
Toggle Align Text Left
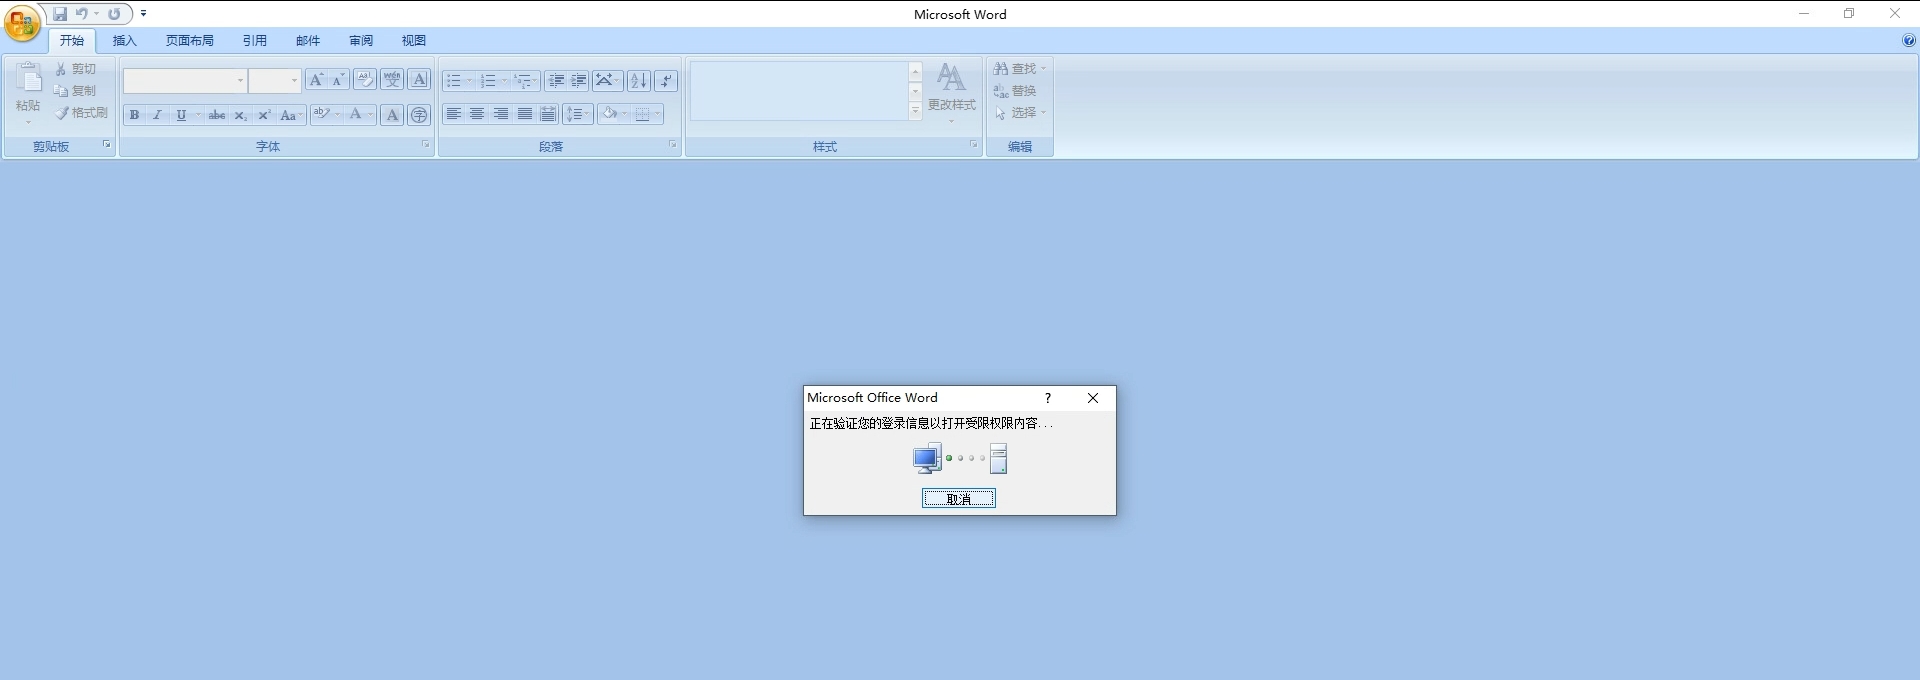[453, 114]
